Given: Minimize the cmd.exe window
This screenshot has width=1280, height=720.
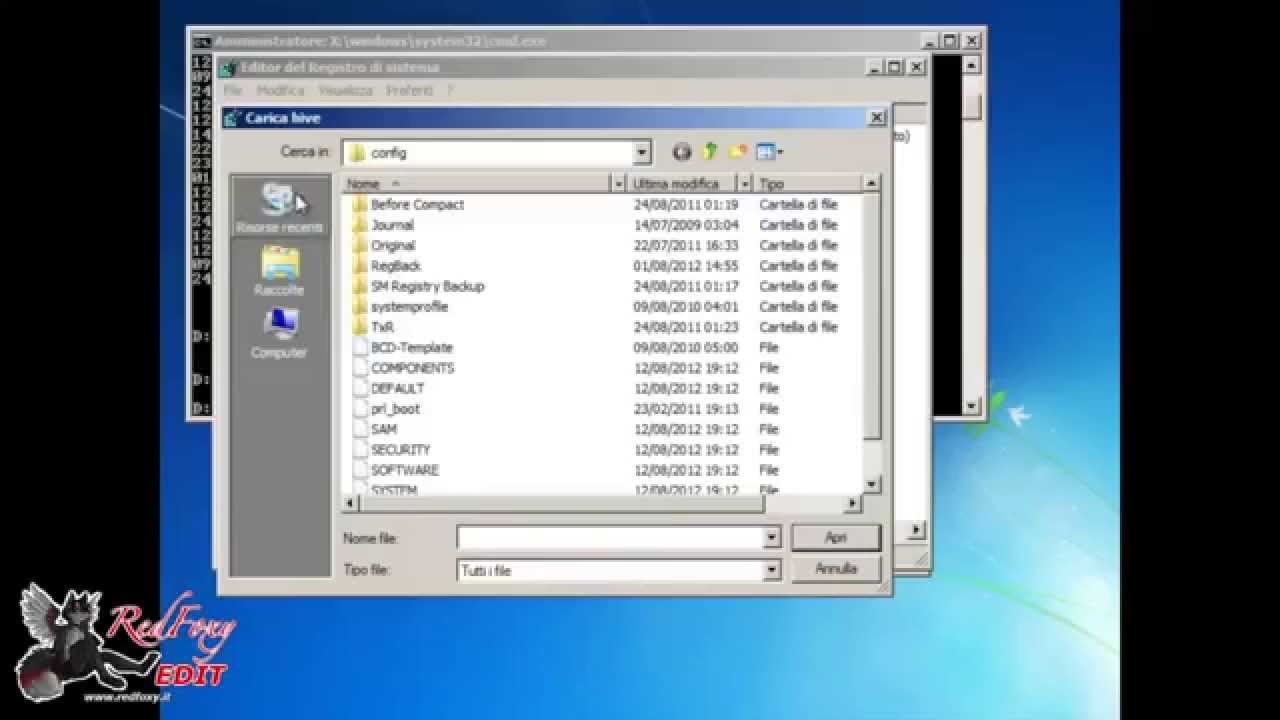Looking at the screenshot, I should click(x=930, y=41).
